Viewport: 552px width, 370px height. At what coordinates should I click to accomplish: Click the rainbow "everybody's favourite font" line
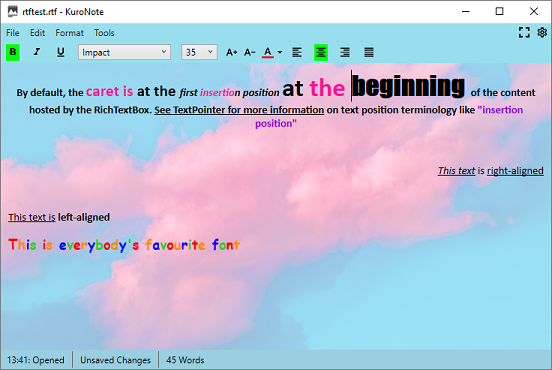point(124,245)
